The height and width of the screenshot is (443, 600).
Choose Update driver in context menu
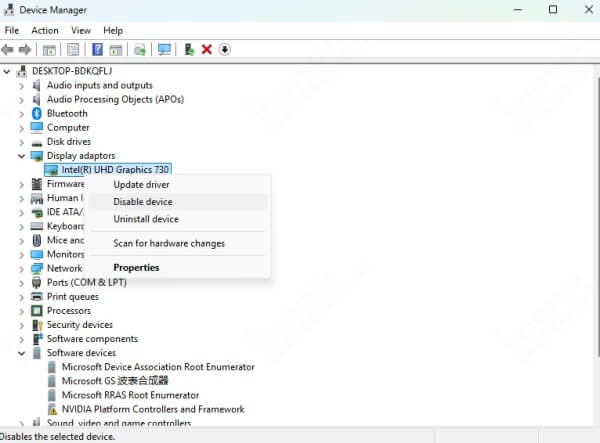click(x=179, y=184)
